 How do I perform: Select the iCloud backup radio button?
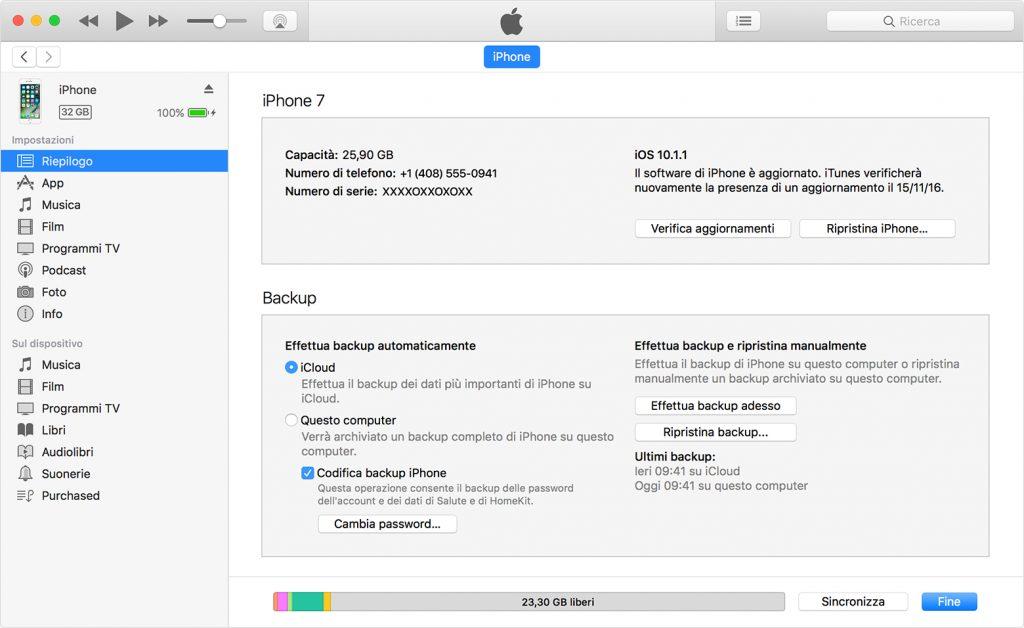tap(291, 368)
